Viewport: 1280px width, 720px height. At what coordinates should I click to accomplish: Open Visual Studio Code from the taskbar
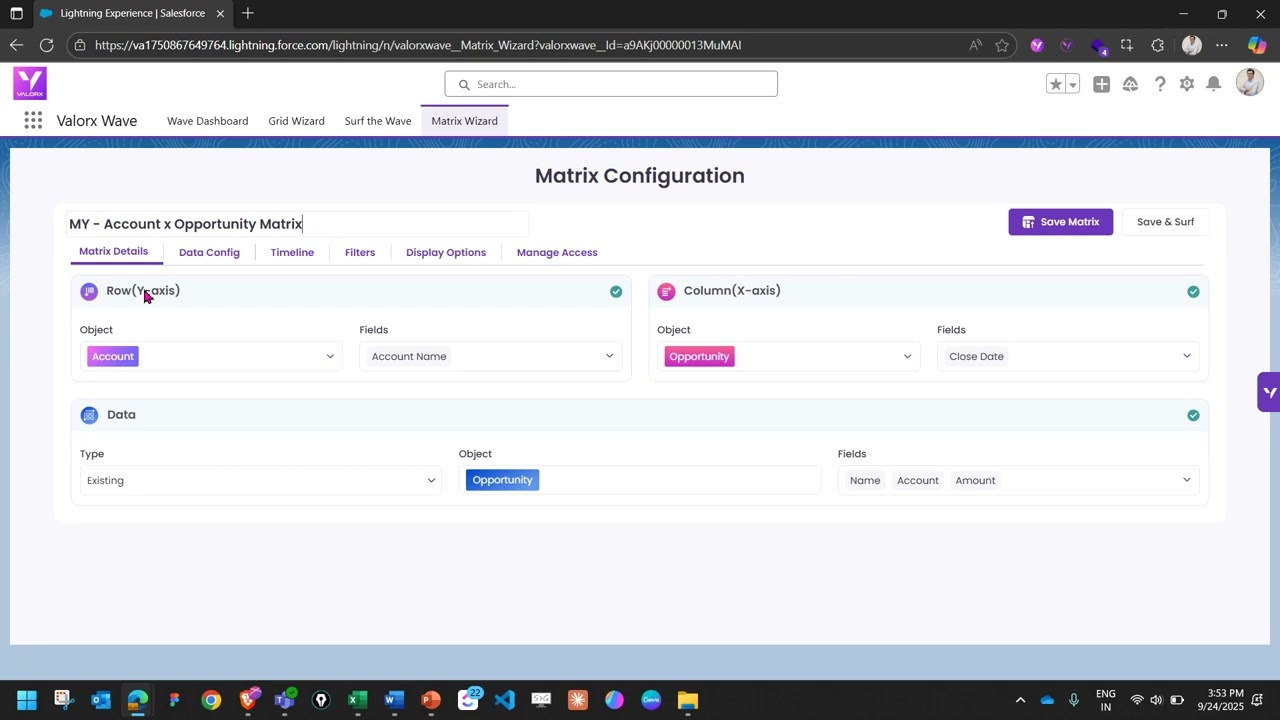504,700
